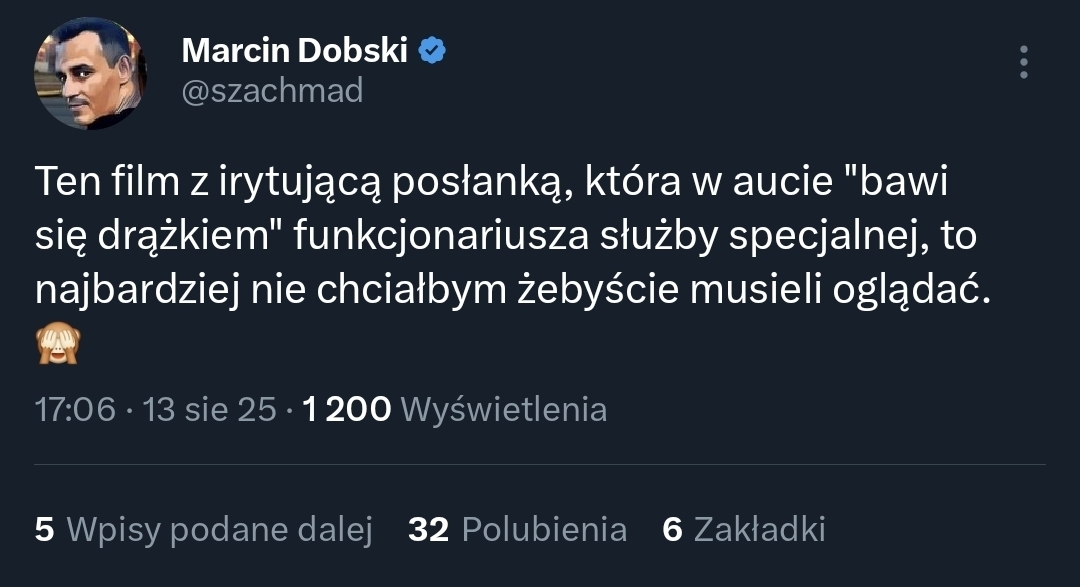Open Marcin Dobski's profile picture

point(91,73)
